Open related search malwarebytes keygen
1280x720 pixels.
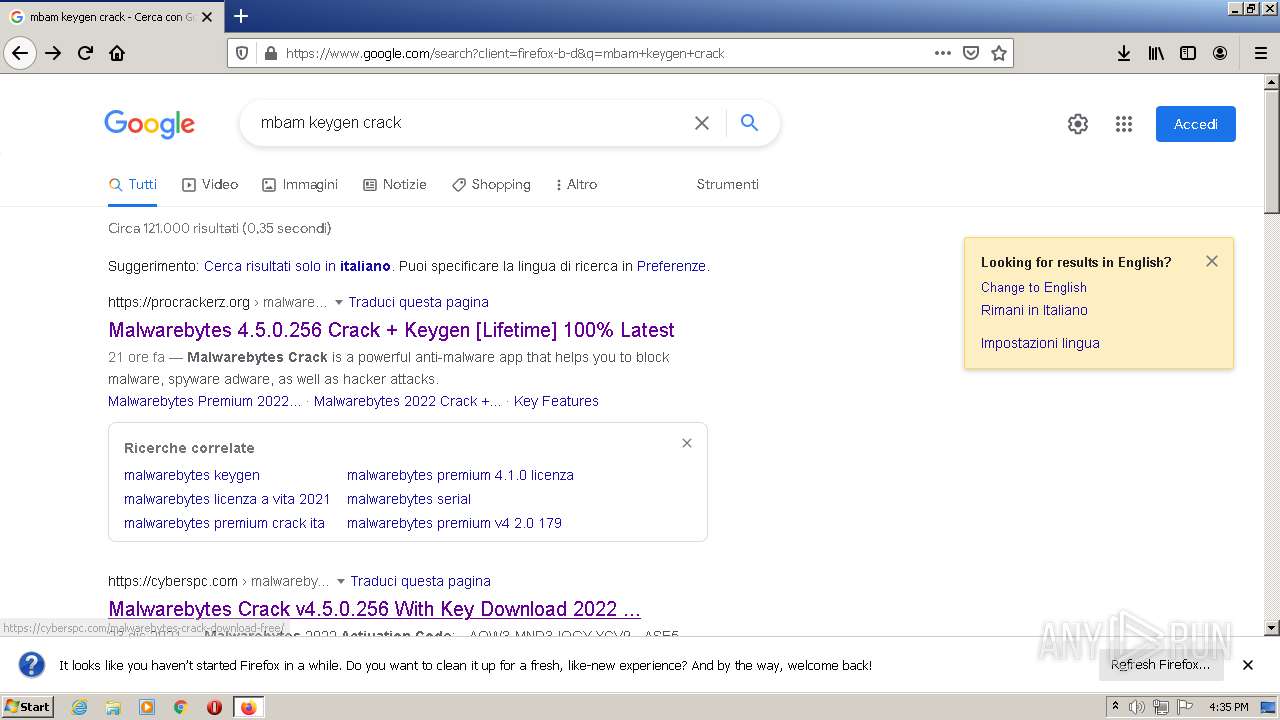click(x=192, y=475)
